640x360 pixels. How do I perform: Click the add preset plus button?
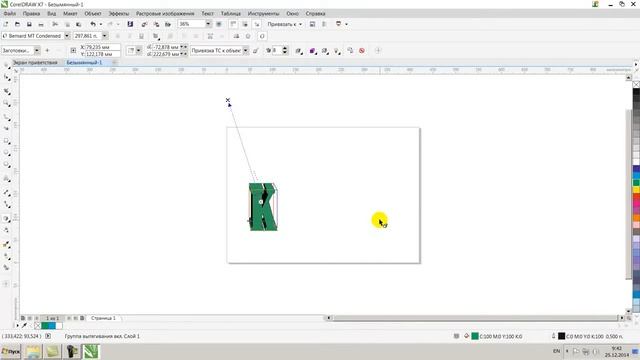click(47, 51)
